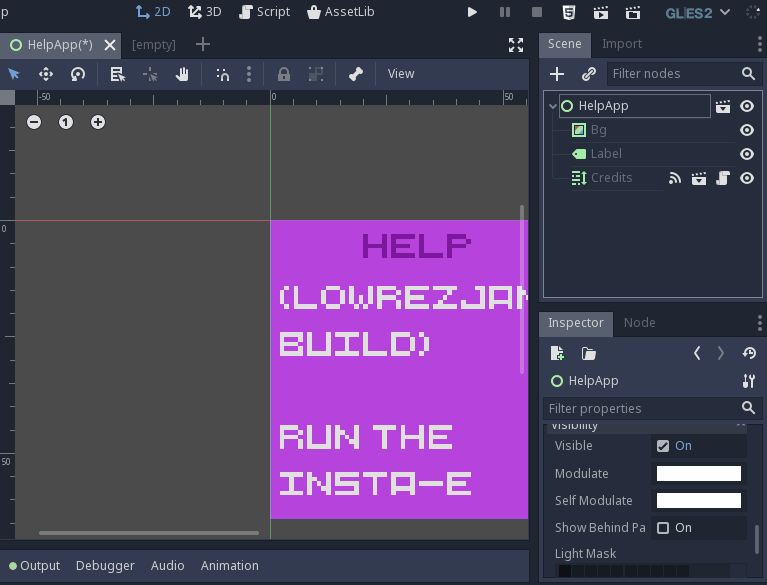
Task: Focus the Filter nodes field
Action: pyautogui.click(x=684, y=74)
